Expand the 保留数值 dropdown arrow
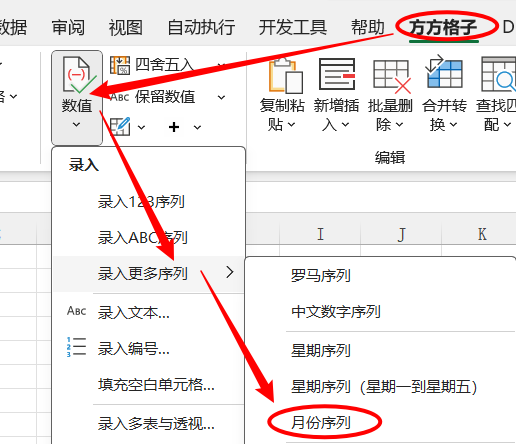This screenshot has width=516, height=444. click(x=221, y=97)
